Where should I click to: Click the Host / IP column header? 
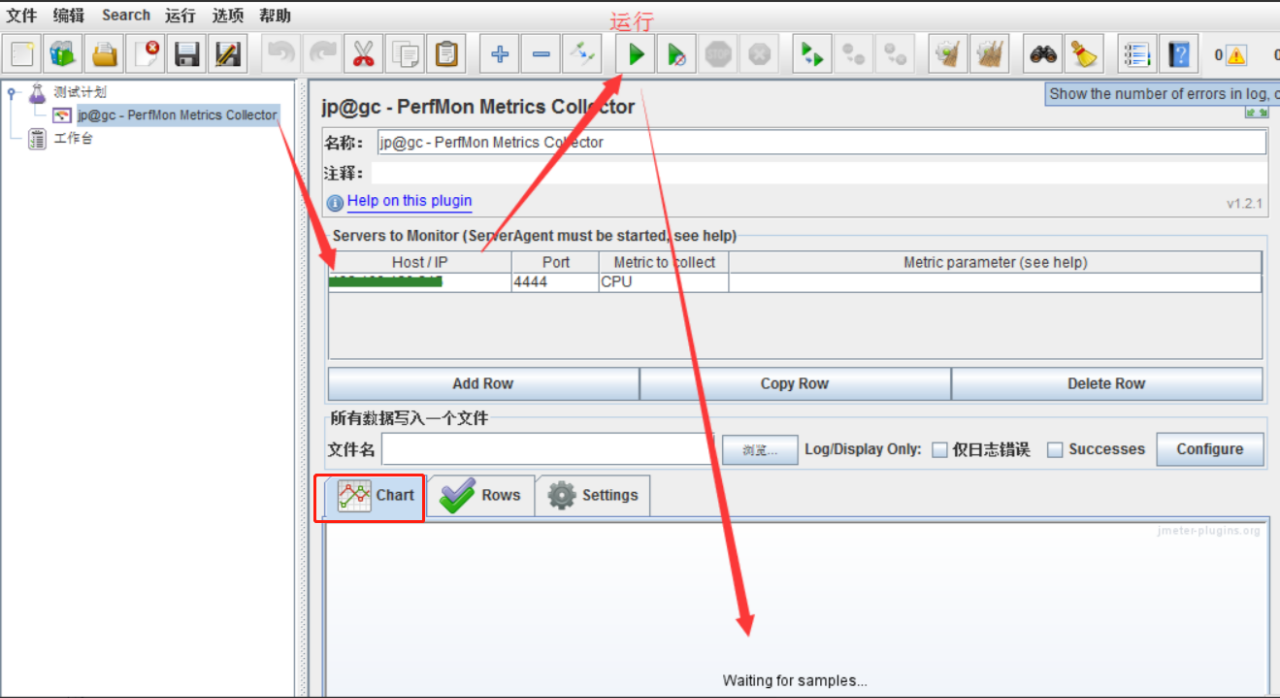420,262
